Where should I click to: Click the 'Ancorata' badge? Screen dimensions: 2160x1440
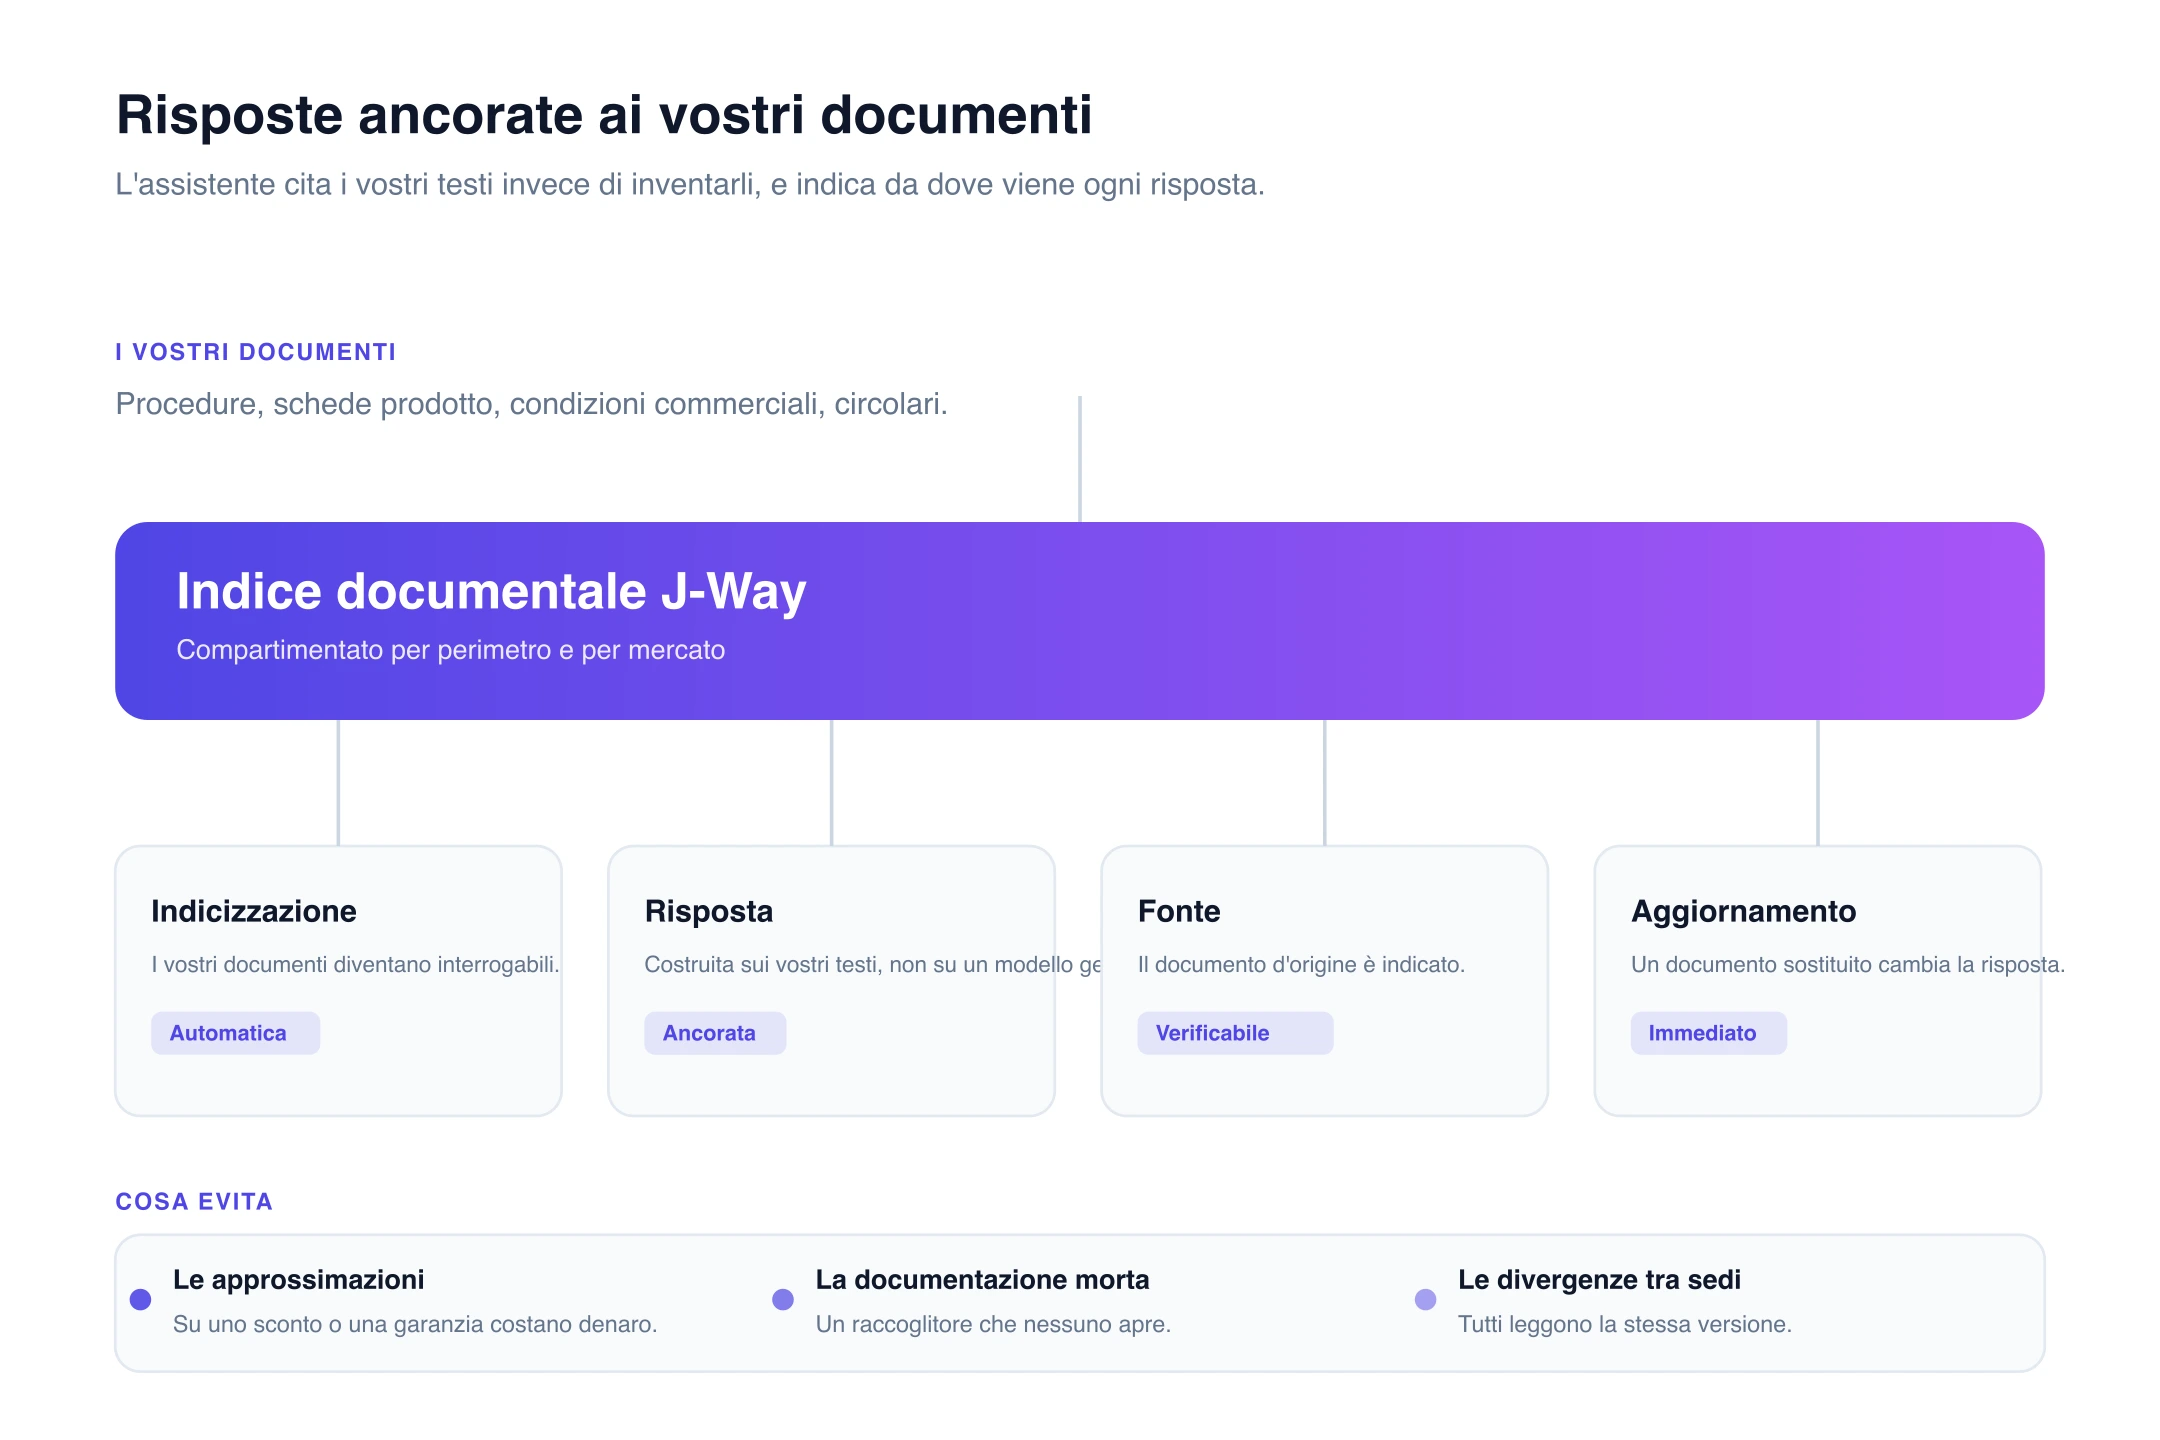point(715,1033)
